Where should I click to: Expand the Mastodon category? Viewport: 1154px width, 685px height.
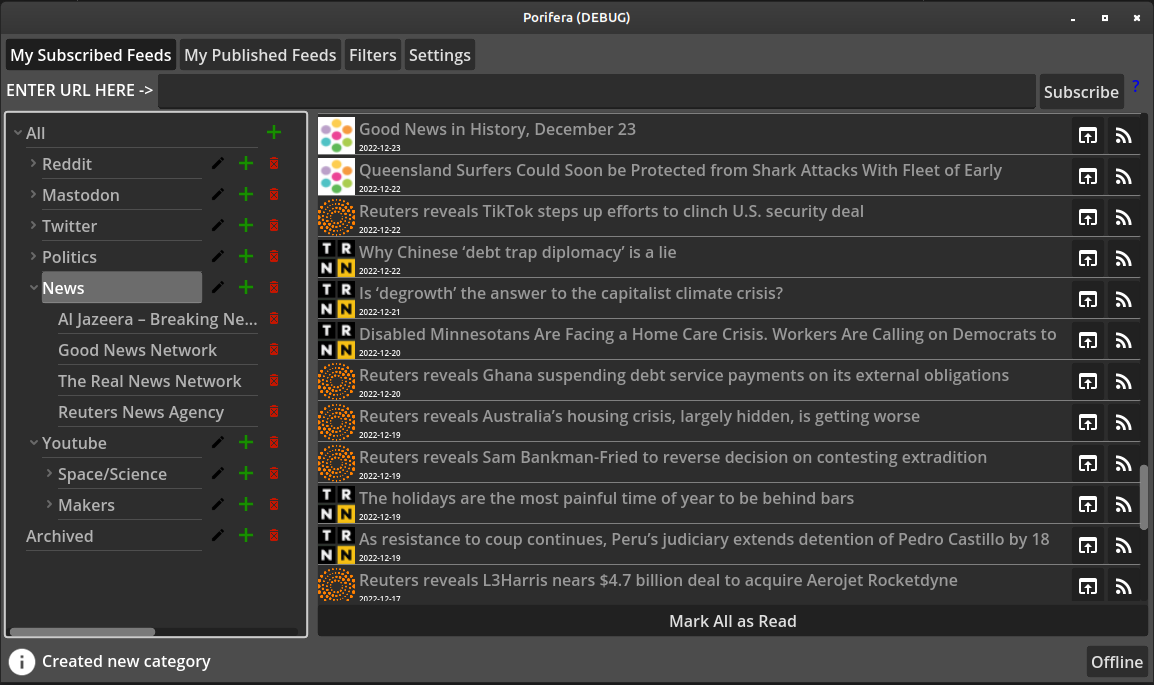(x=33, y=194)
